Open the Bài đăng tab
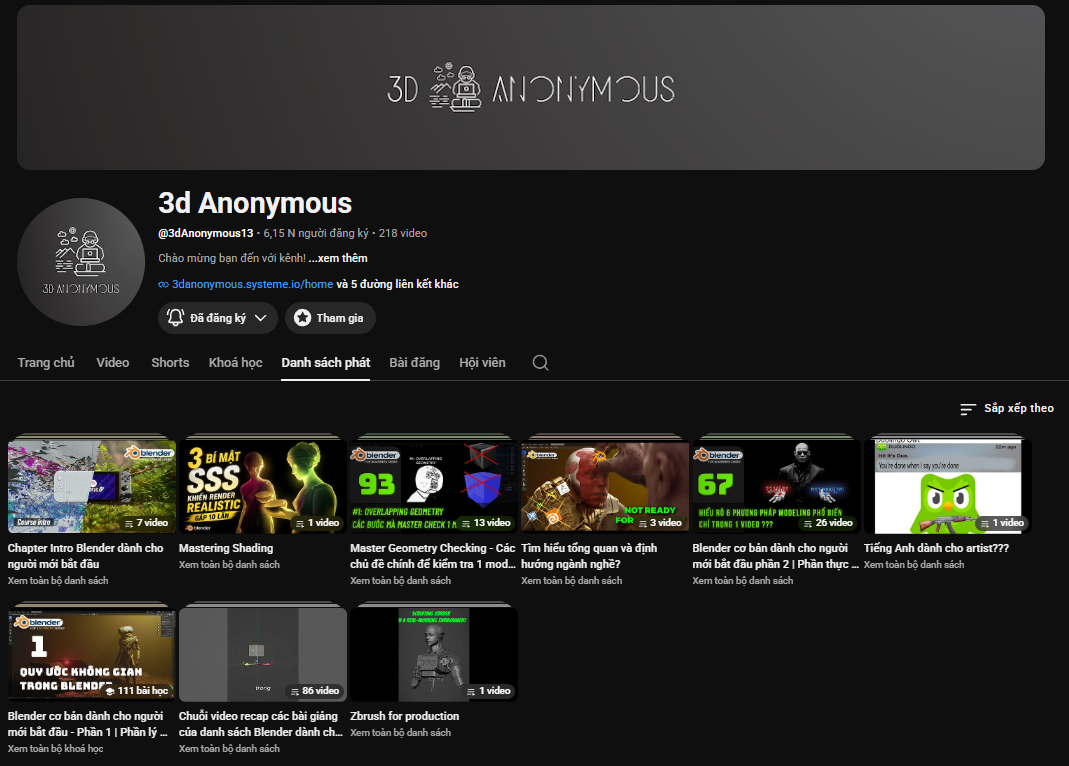1069x766 pixels. (414, 363)
